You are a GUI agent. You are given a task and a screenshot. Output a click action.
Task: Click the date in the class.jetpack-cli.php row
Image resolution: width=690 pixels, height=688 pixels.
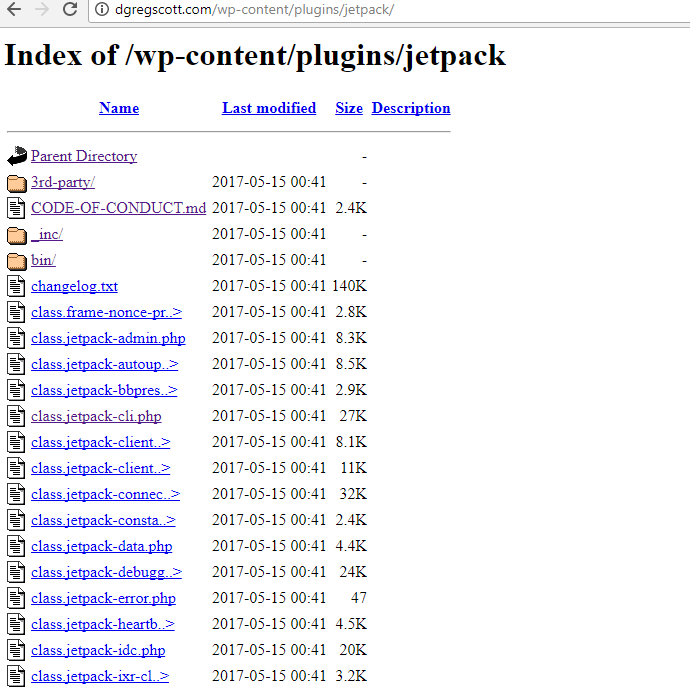(269, 416)
